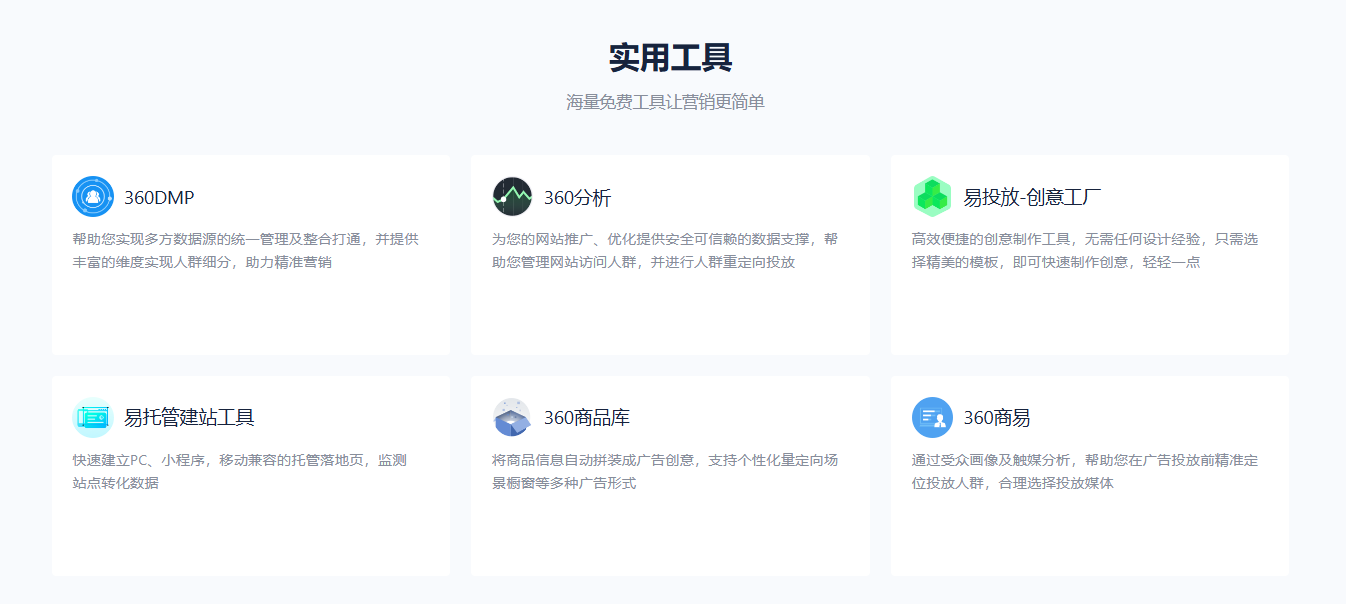Click the description starting 快速建立PC、小程序
The image size is (1346, 604).
(x=239, y=472)
